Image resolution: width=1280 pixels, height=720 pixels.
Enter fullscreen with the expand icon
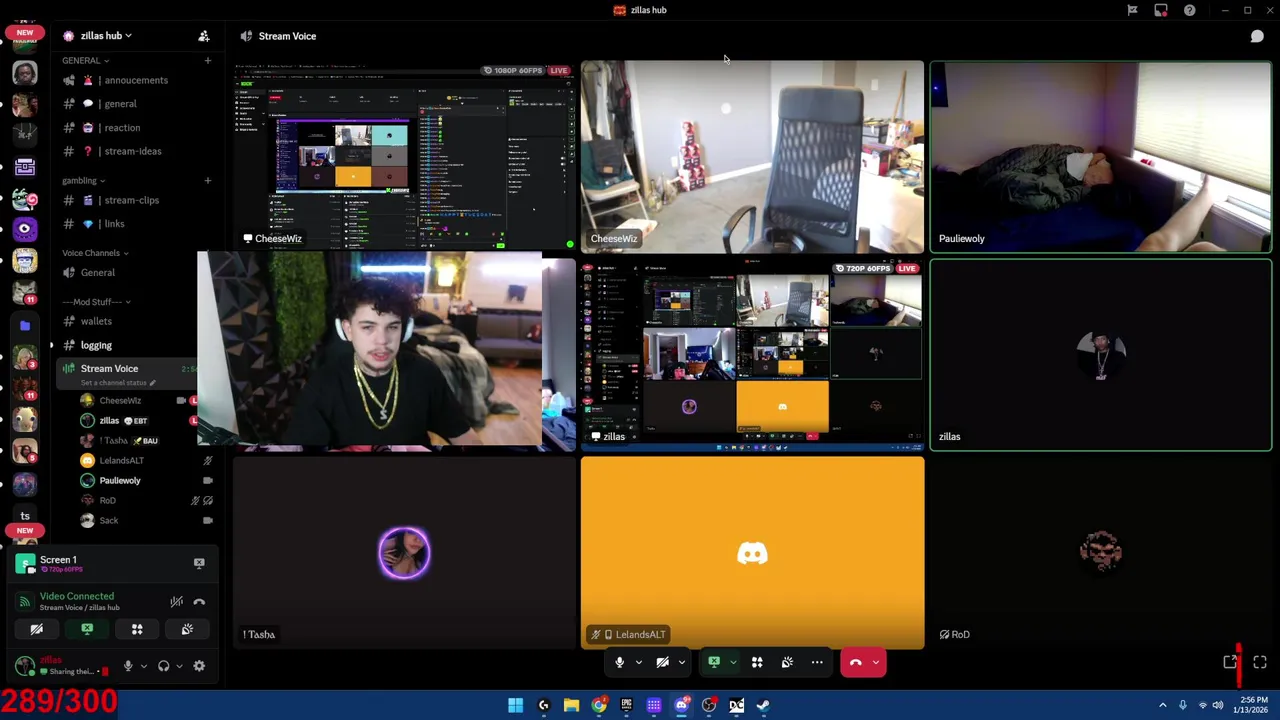(x=1260, y=662)
